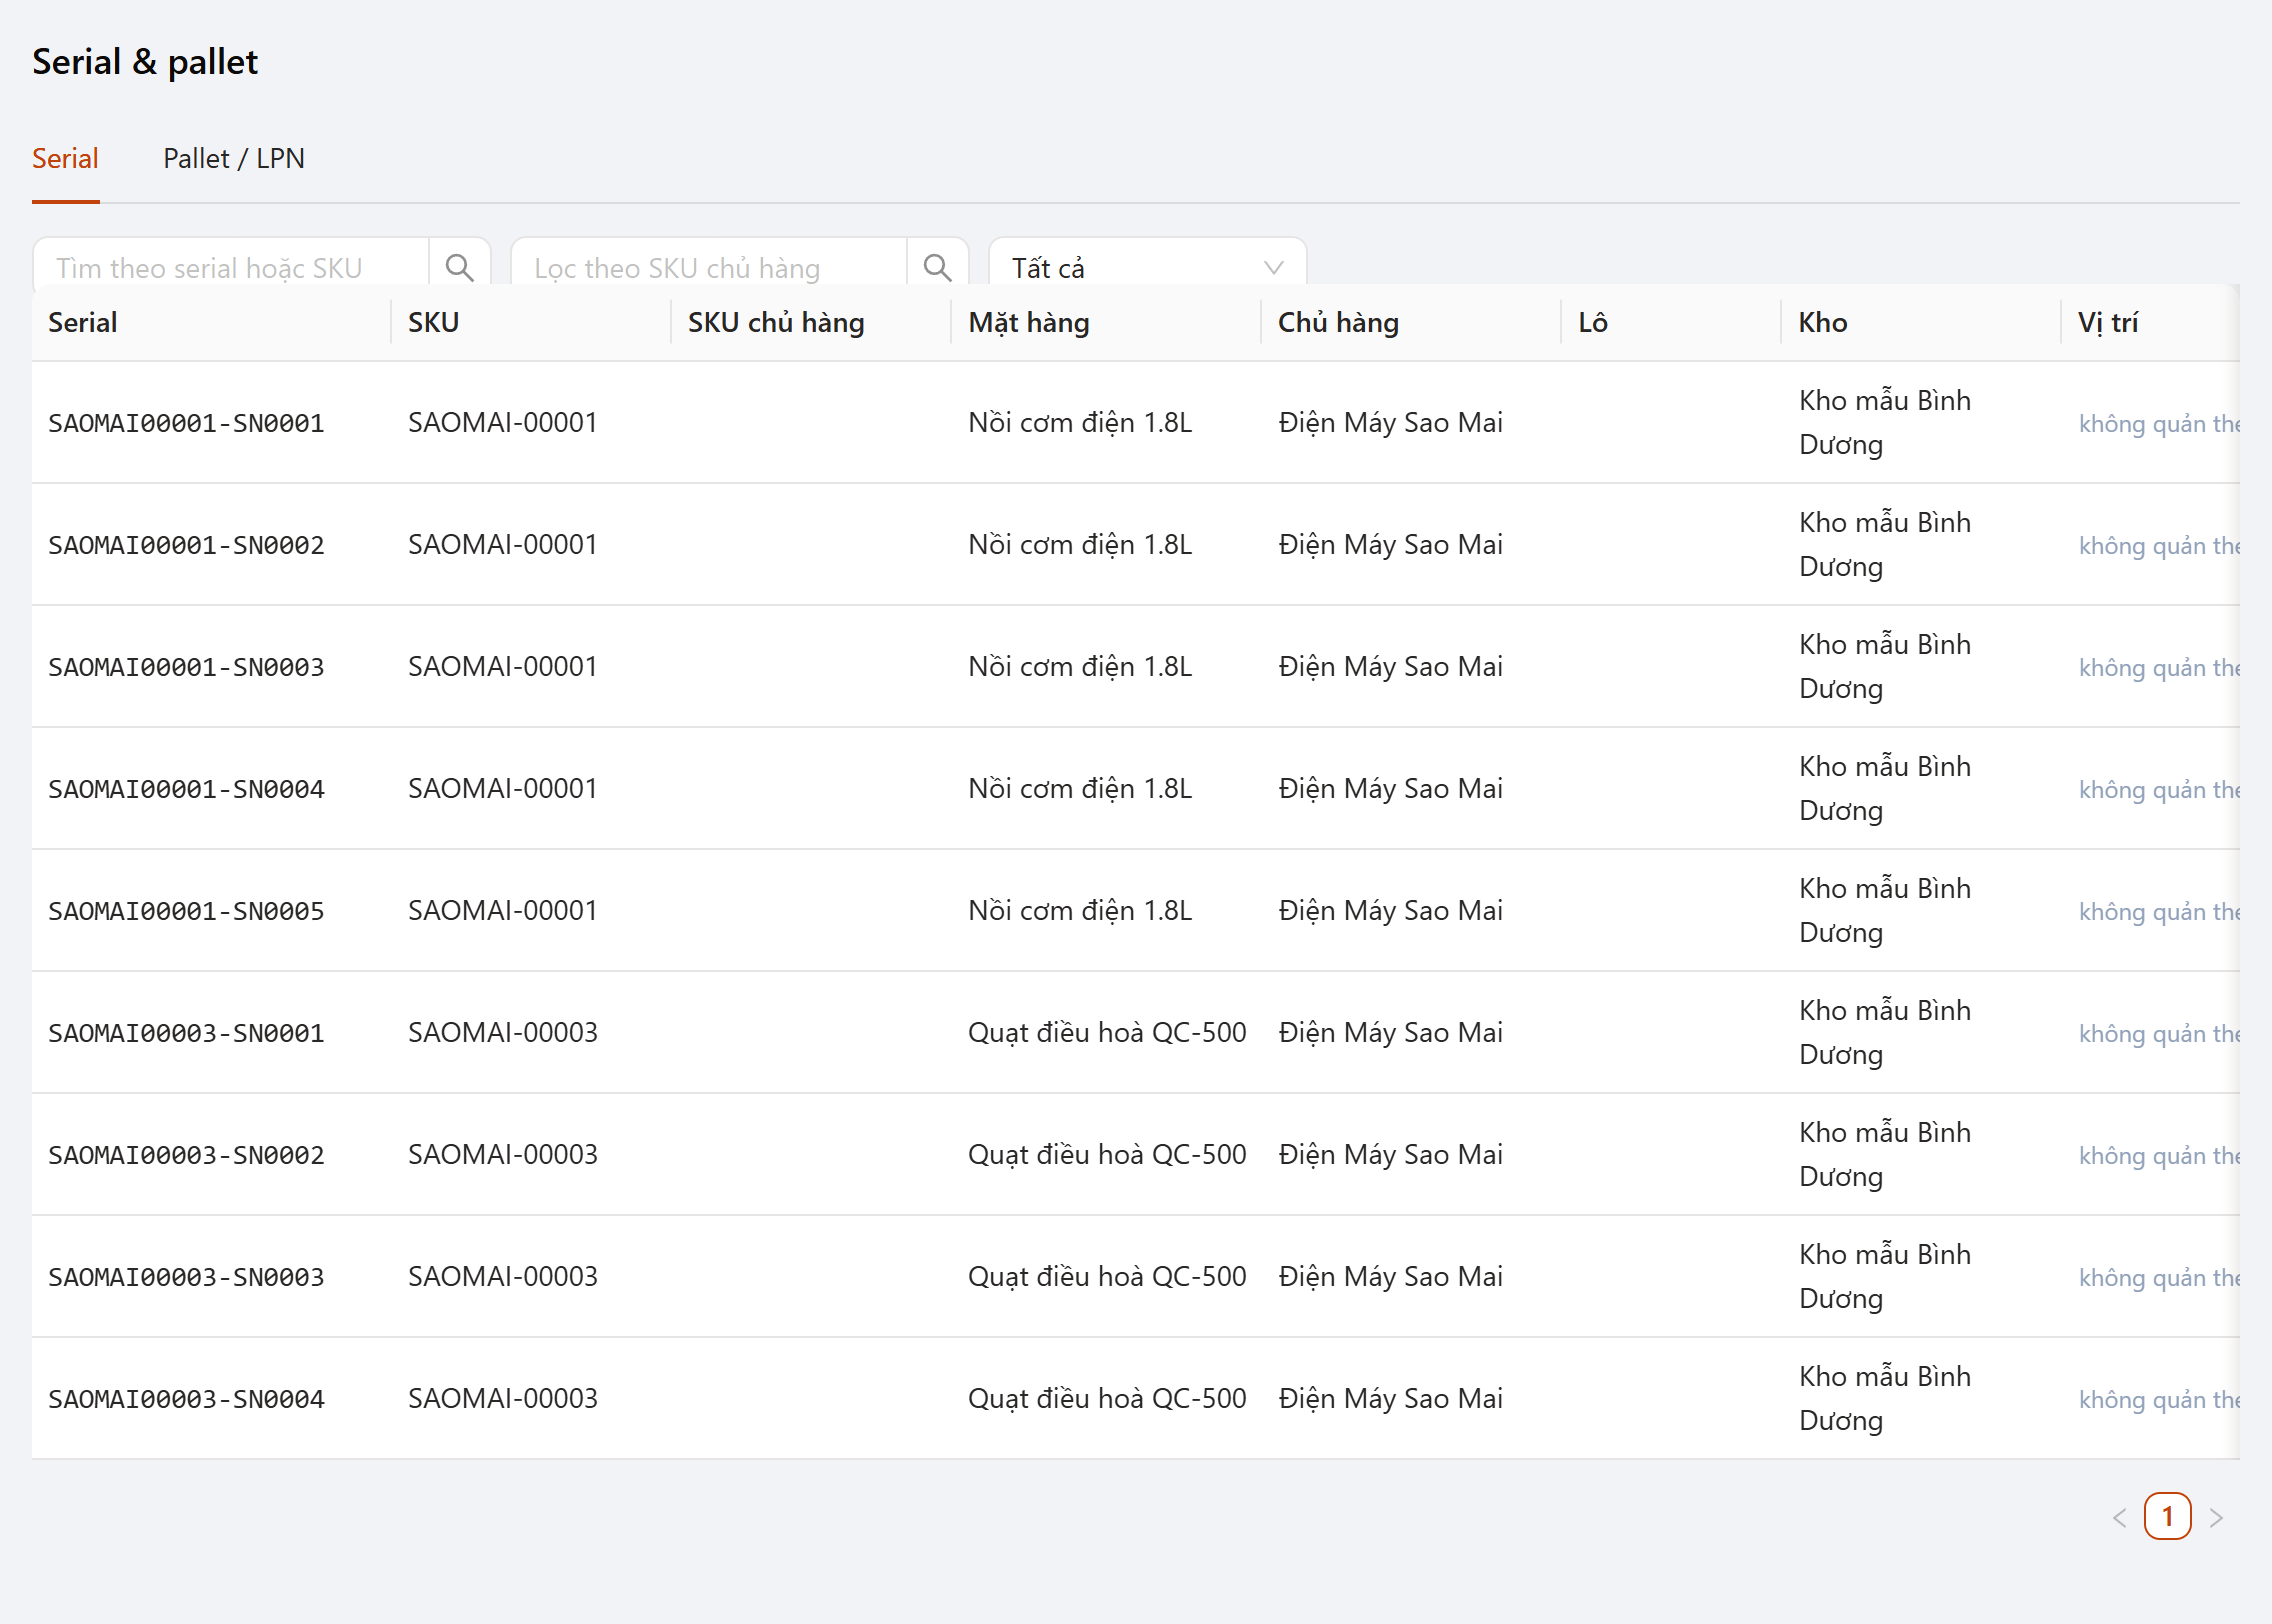Select serial SAOMAI00001-SN0002
The height and width of the screenshot is (1624, 2272).
[x=186, y=545]
